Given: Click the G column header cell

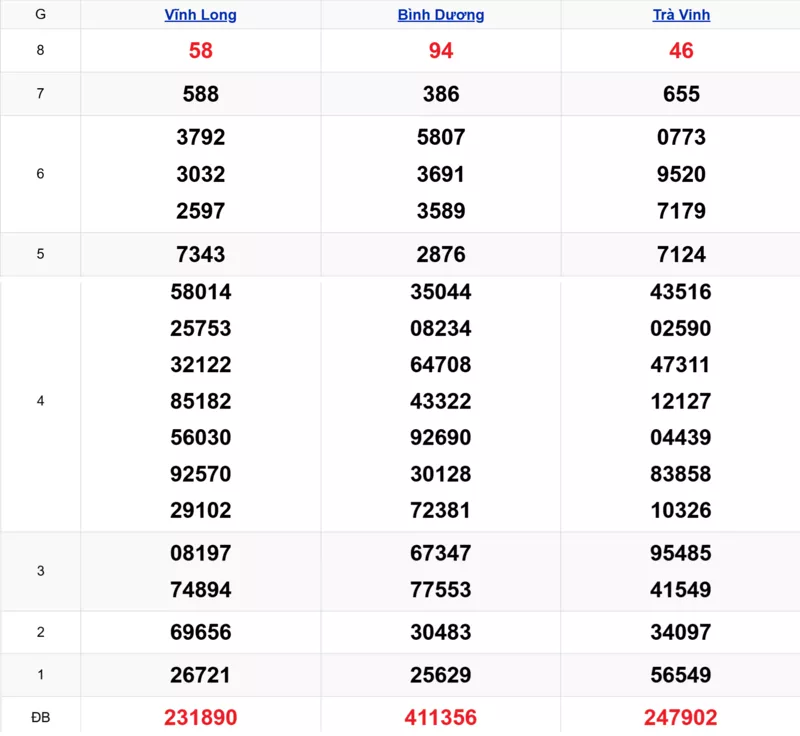Looking at the screenshot, I should pos(40,15).
